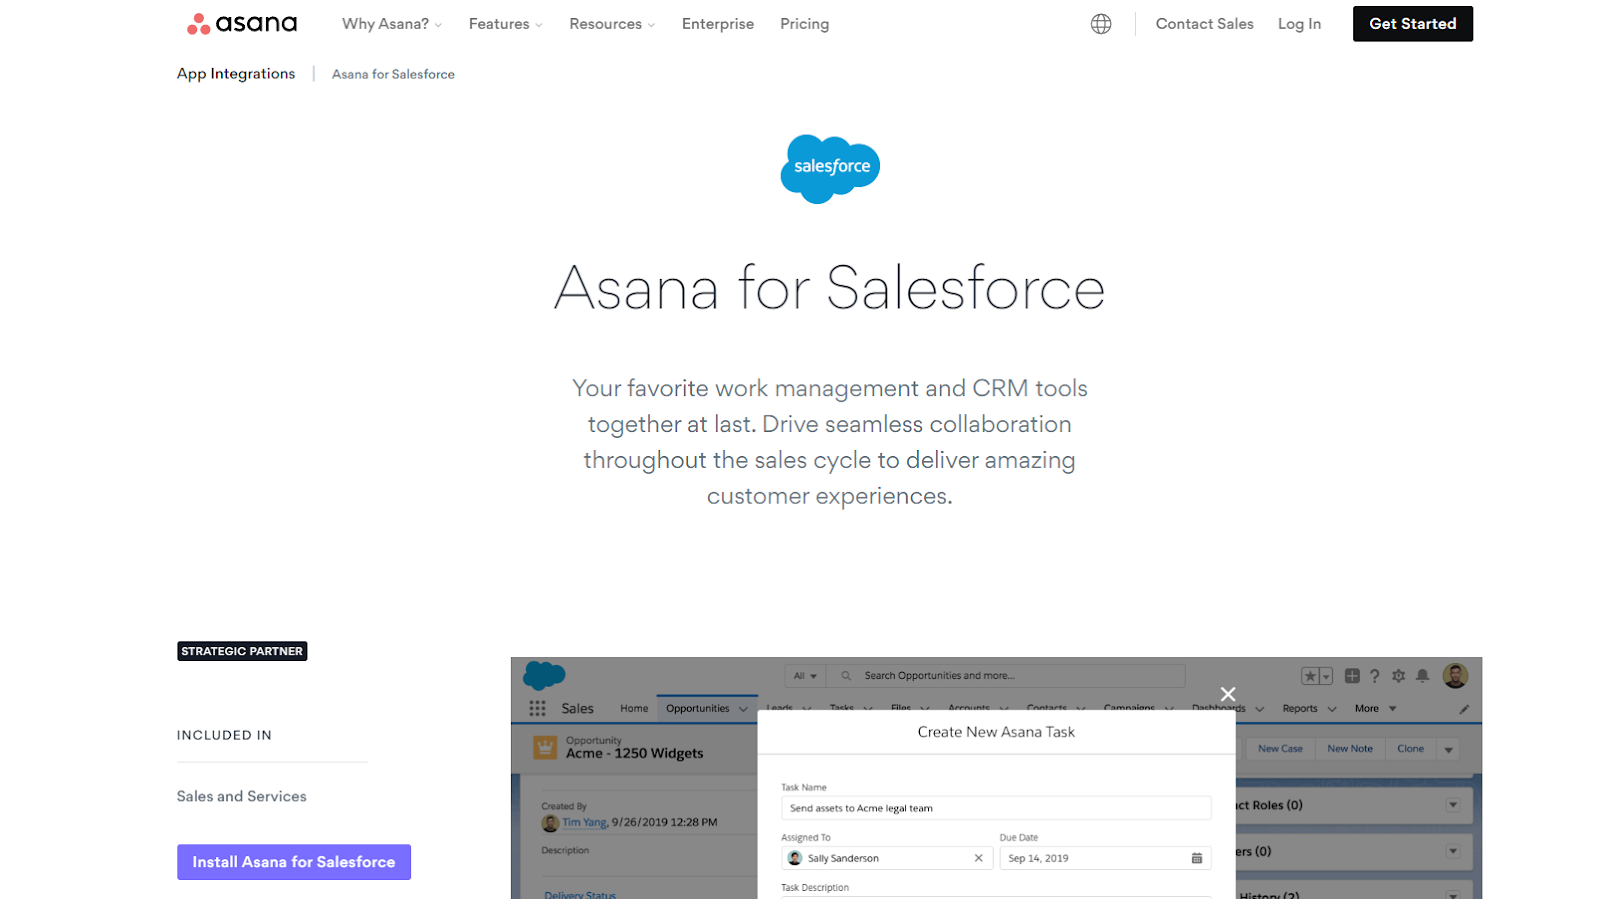Click the Asana for Salesforce main heading
Image resolution: width=1600 pixels, height=899 pixels.
tap(829, 288)
